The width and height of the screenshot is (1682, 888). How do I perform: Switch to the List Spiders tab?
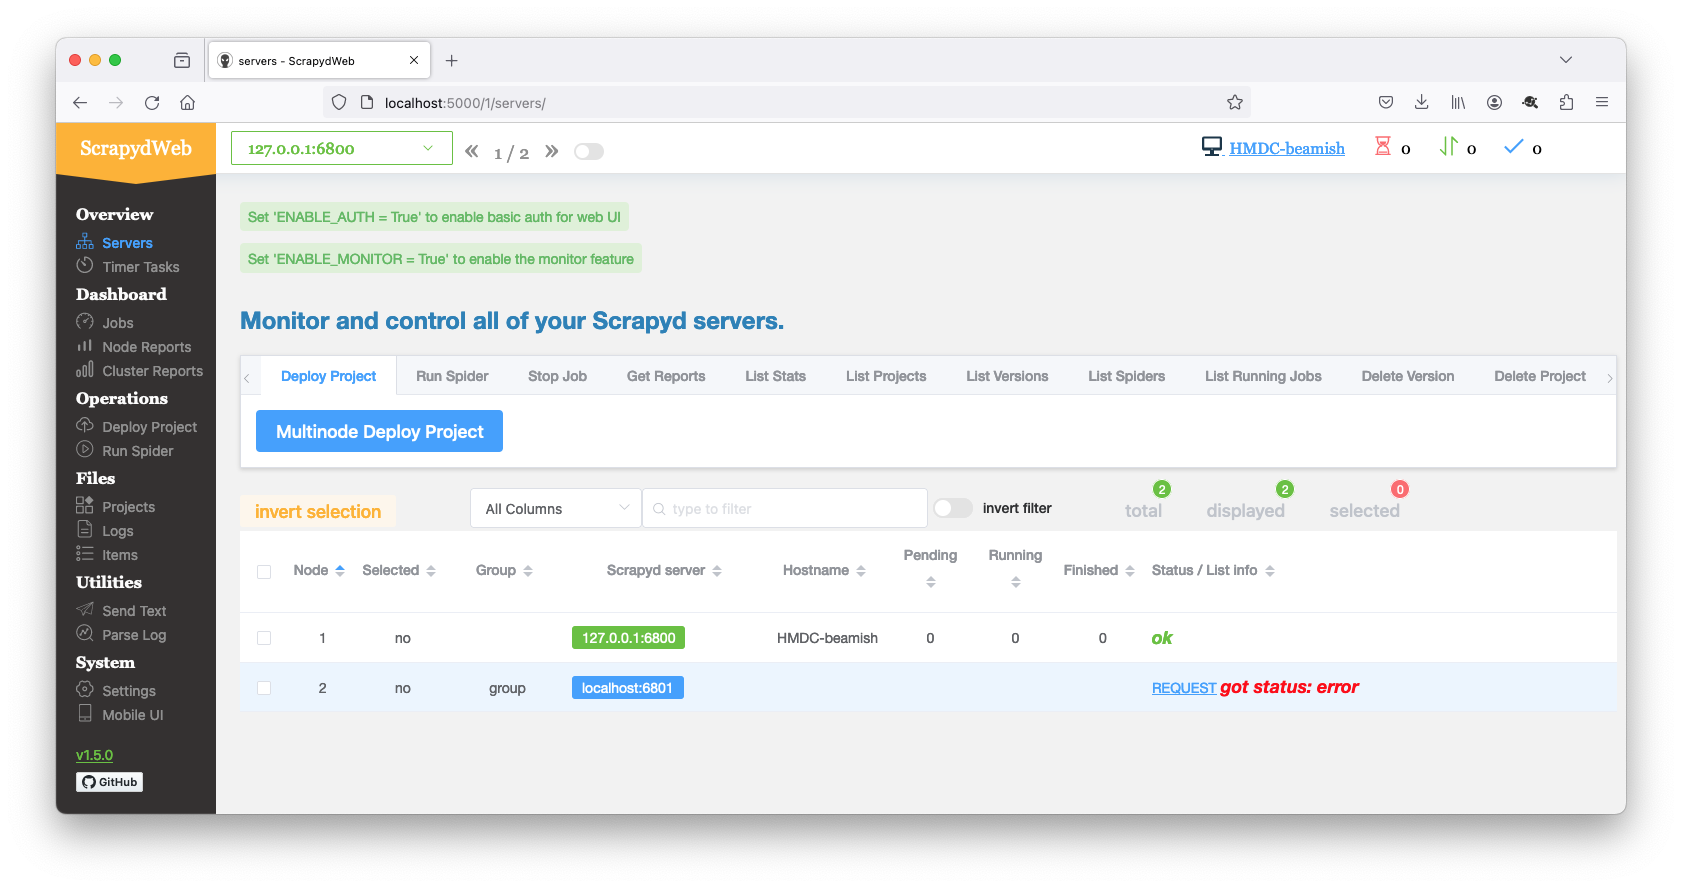[x=1126, y=376]
